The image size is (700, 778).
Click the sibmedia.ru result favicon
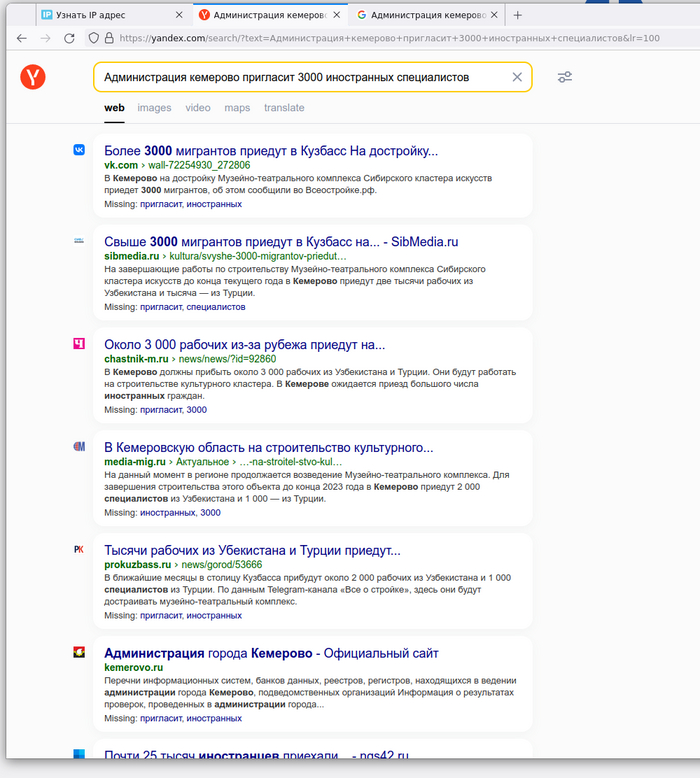pyautogui.click(x=79, y=241)
